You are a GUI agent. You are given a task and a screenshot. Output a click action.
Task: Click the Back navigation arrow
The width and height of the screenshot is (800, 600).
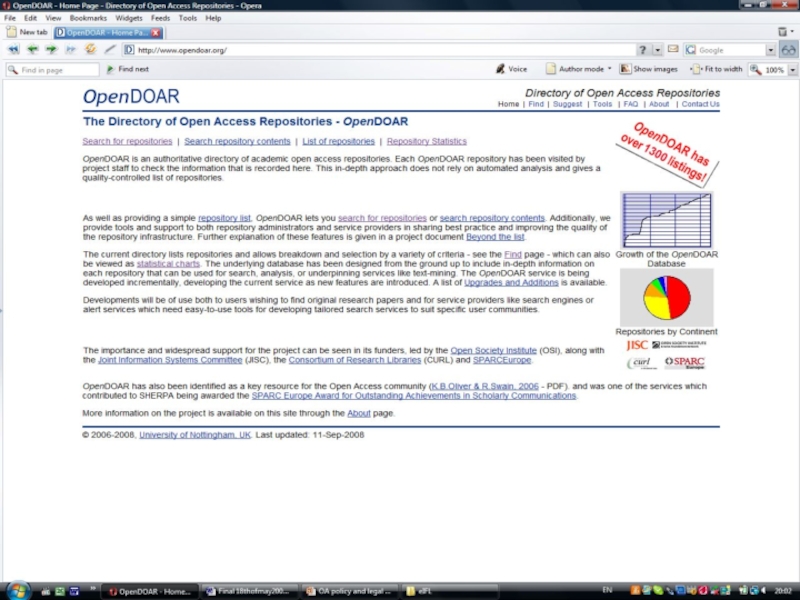[x=32, y=49]
